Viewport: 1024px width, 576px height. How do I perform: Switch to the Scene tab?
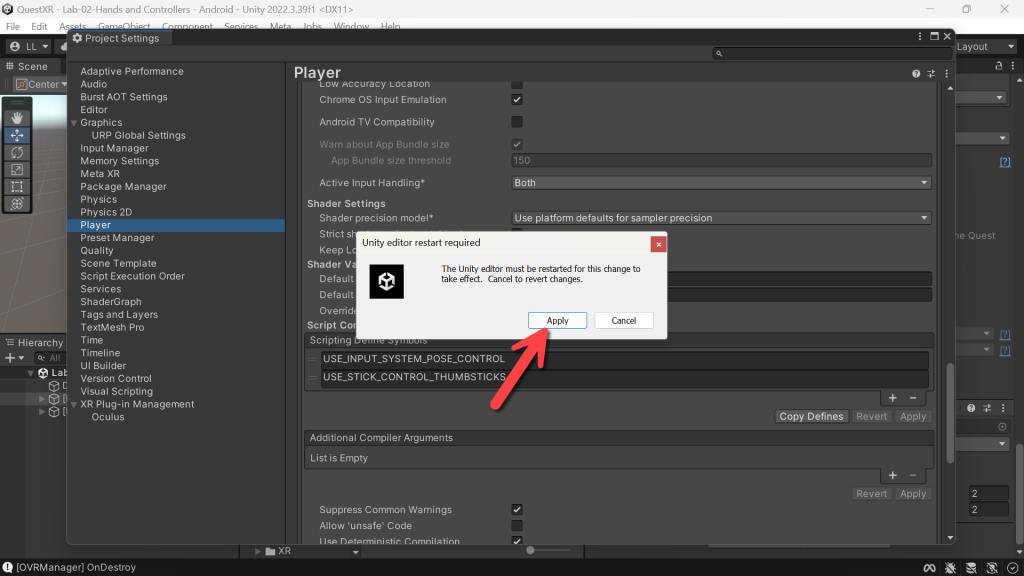[27, 67]
